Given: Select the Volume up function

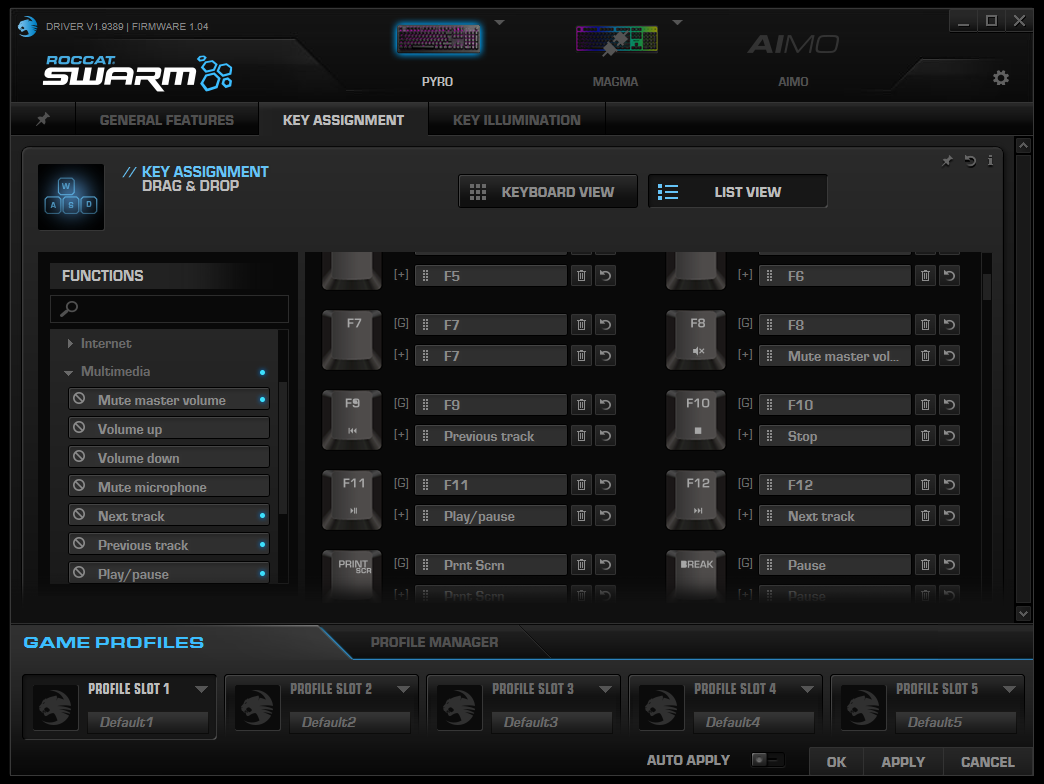Looking at the screenshot, I should pyautogui.click(x=169, y=429).
